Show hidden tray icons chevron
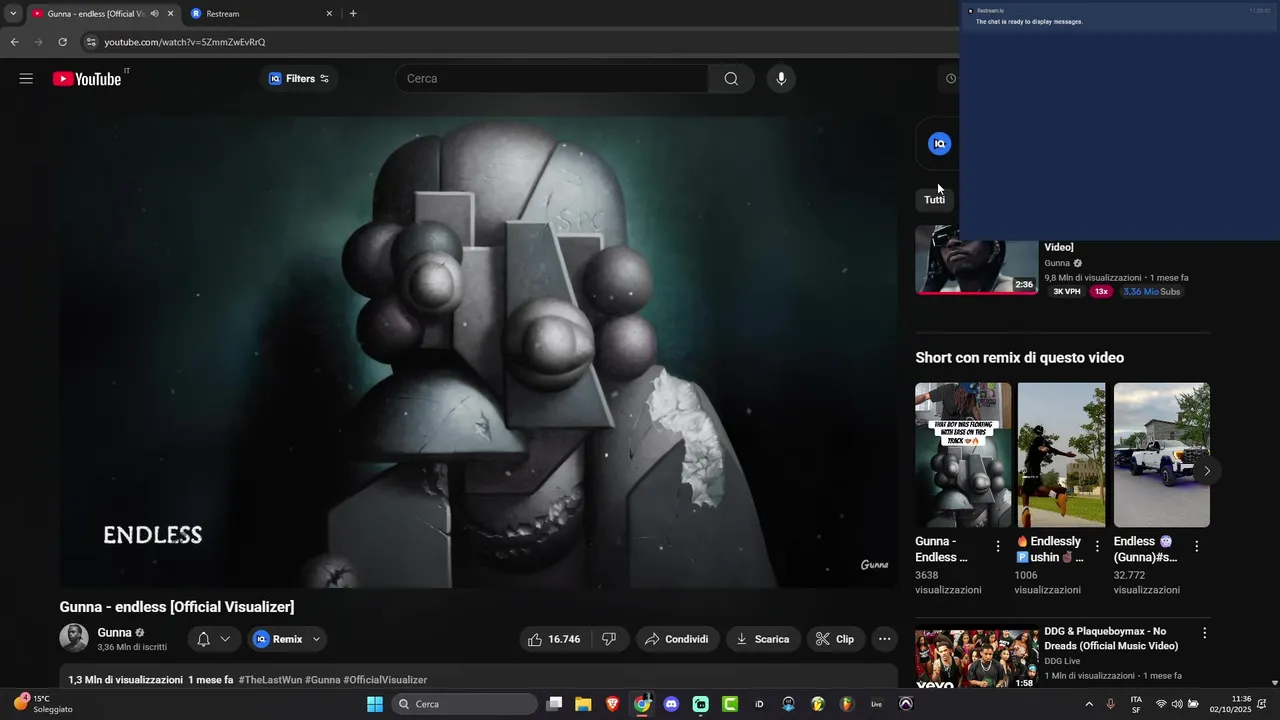Image resolution: width=1280 pixels, height=720 pixels. (1089, 704)
